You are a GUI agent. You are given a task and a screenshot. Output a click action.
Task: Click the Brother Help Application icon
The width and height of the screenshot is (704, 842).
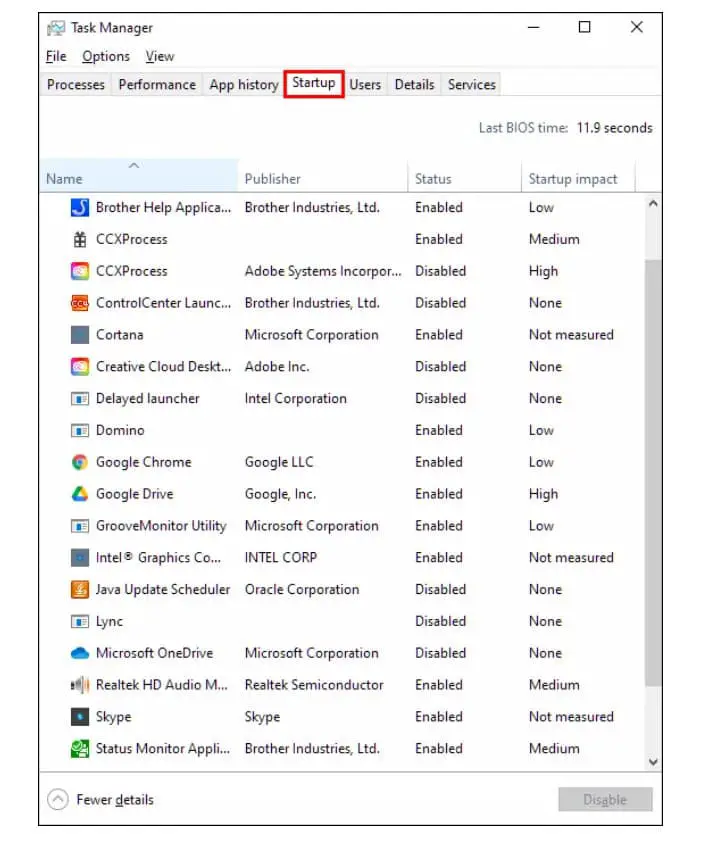(79, 207)
